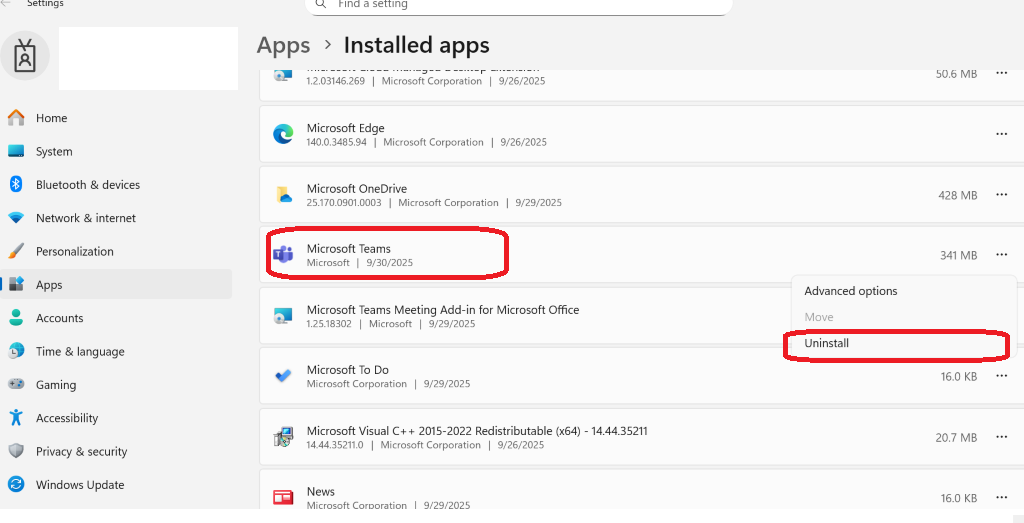Open more options for Microsoft OneDrive
The height and width of the screenshot is (523, 1024).
click(1001, 195)
